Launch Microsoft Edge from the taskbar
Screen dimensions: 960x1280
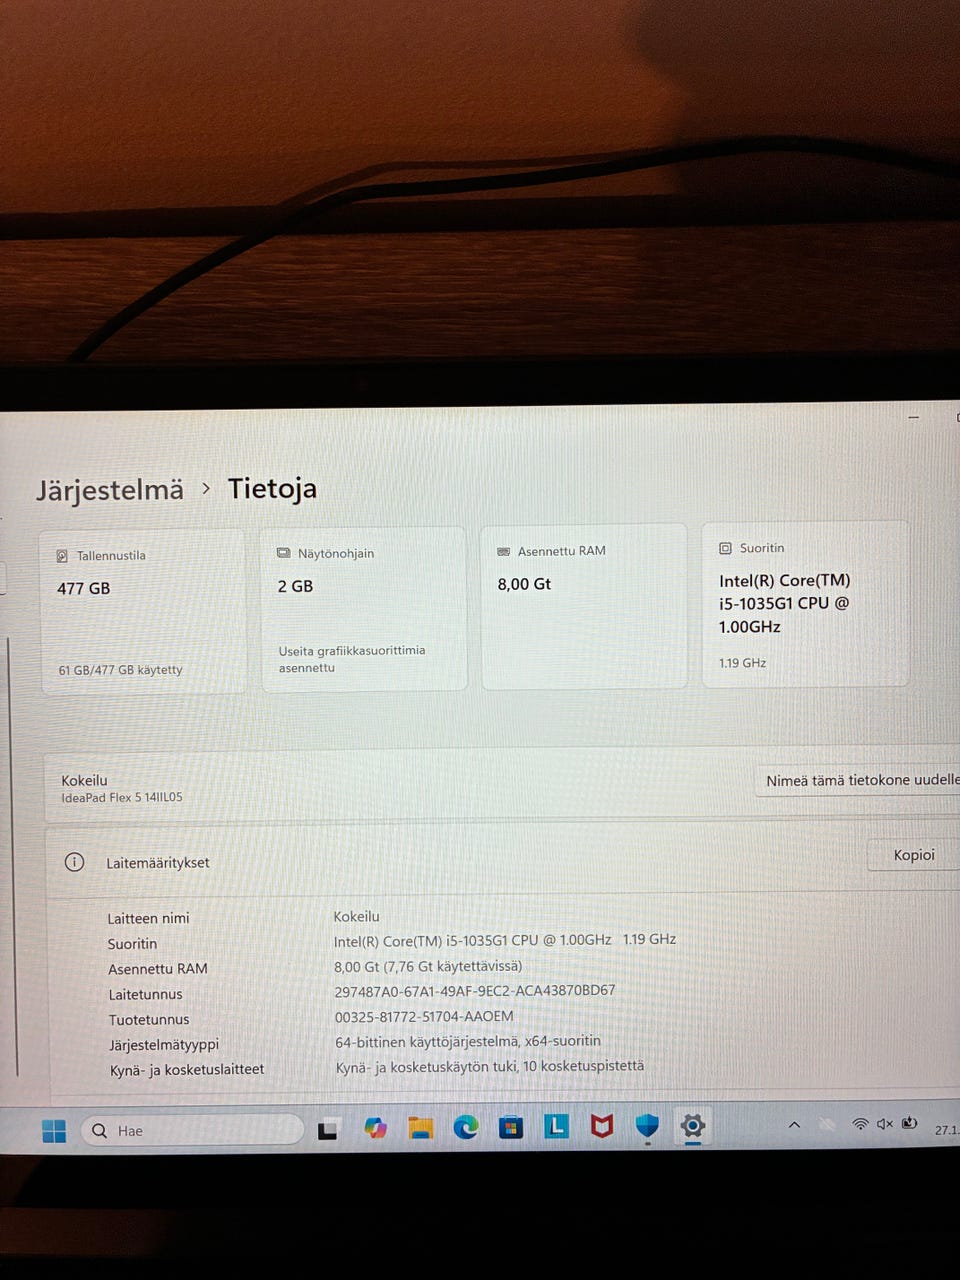(x=466, y=1128)
